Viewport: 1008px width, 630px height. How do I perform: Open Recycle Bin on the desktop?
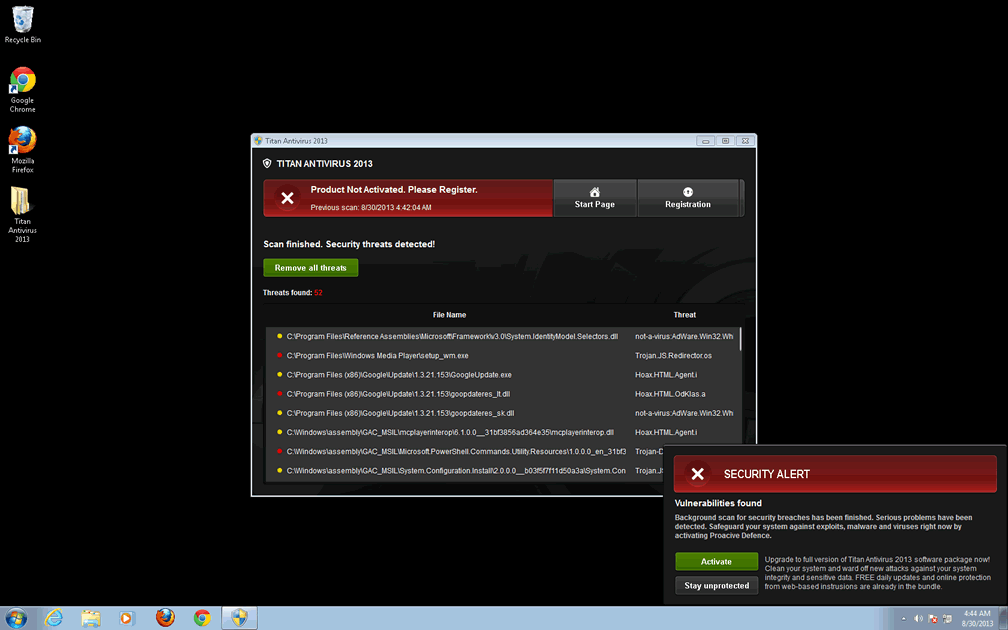click(22, 24)
